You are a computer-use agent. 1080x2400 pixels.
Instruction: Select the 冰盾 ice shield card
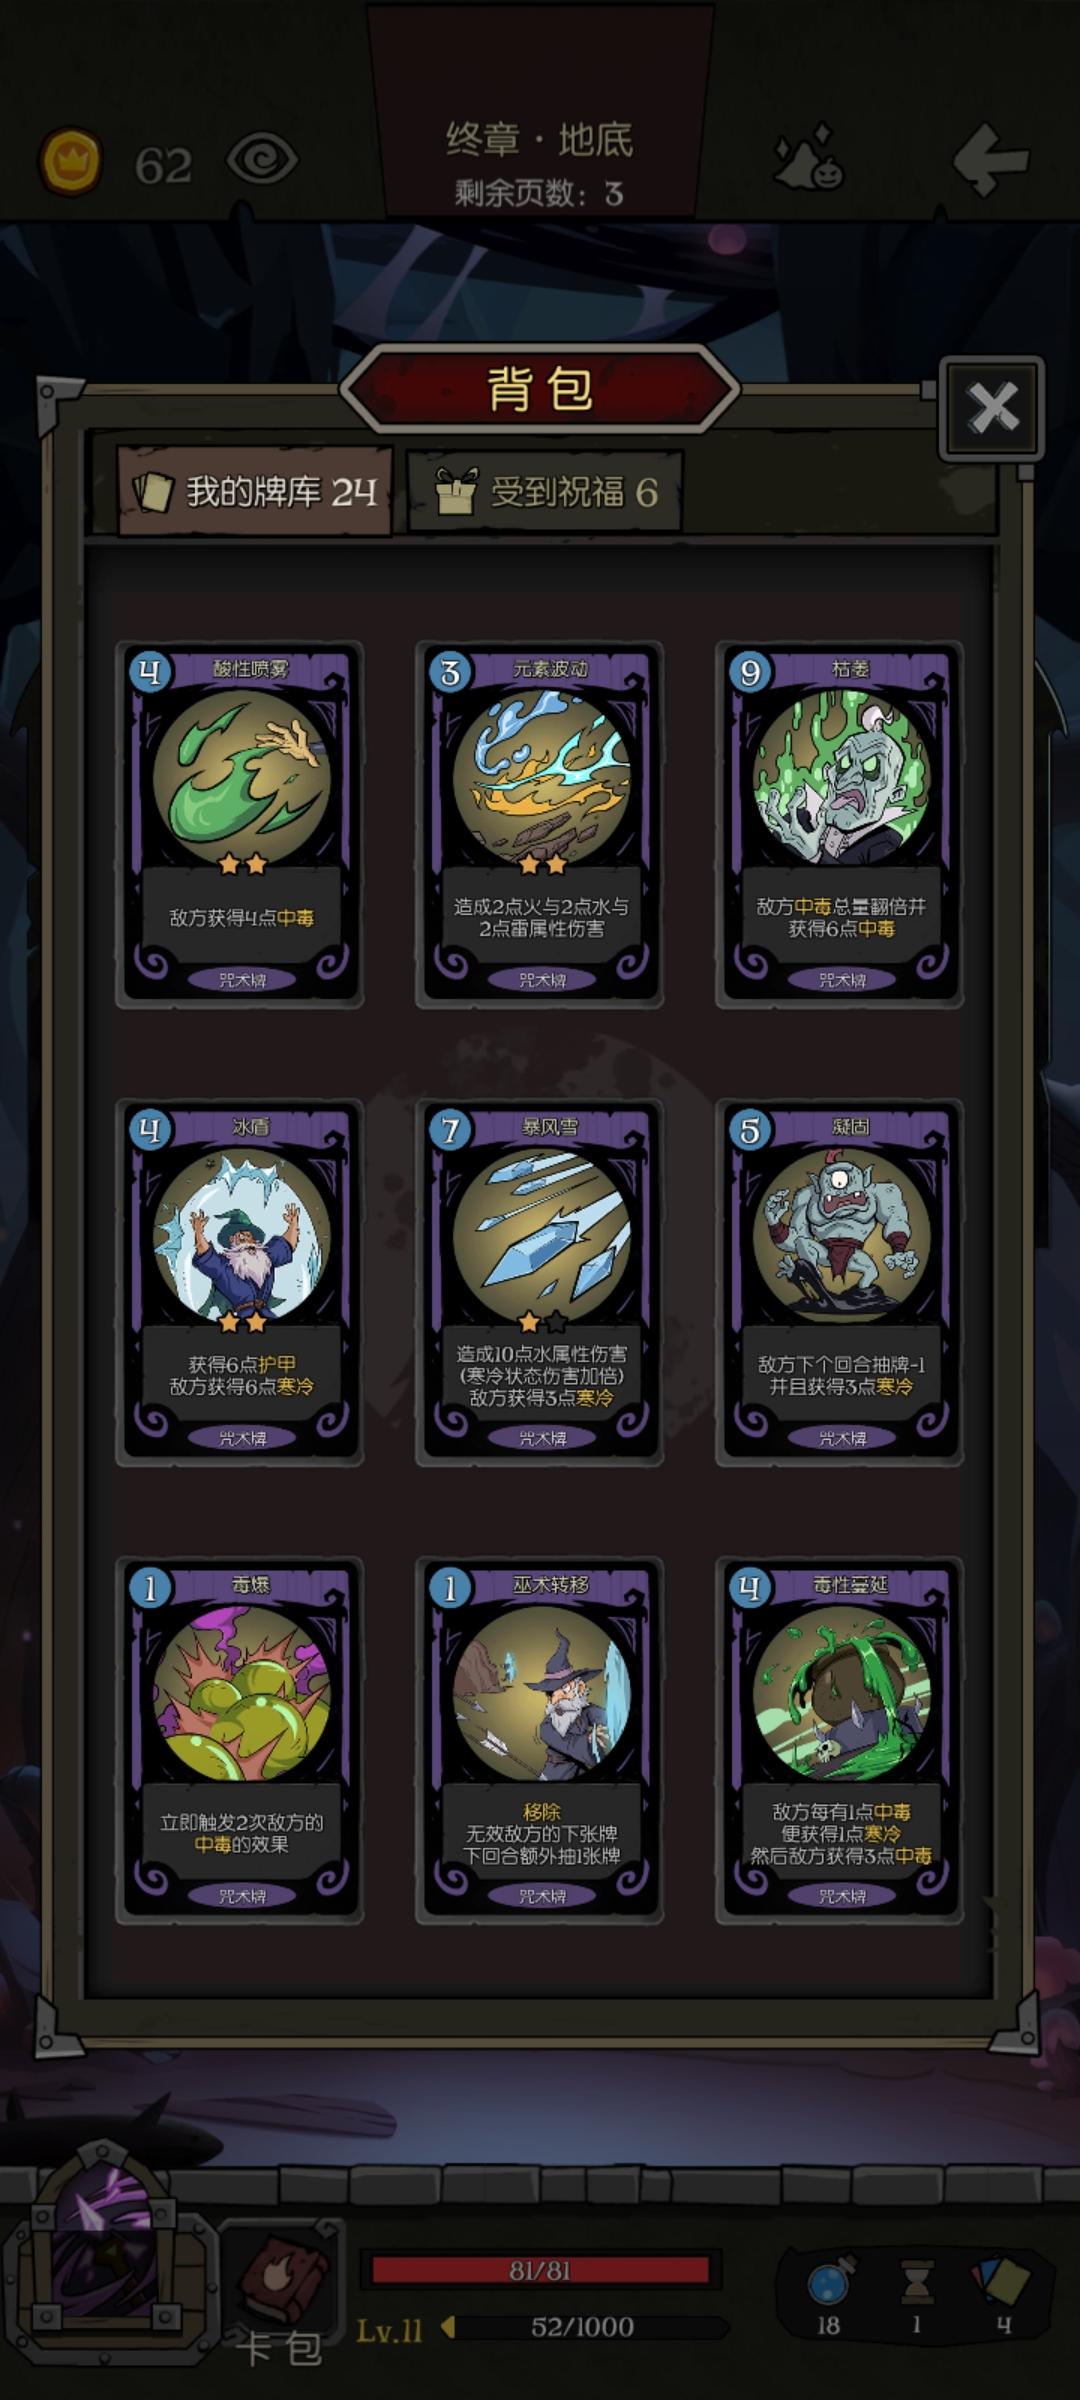pyautogui.click(x=240, y=1283)
